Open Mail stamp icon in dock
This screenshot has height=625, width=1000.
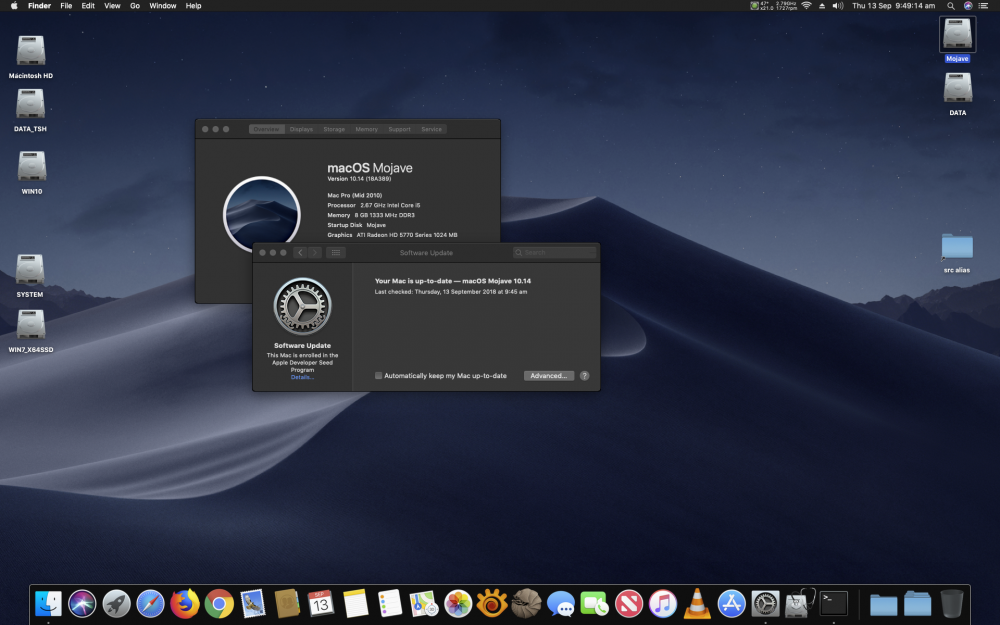[x=253, y=603]
